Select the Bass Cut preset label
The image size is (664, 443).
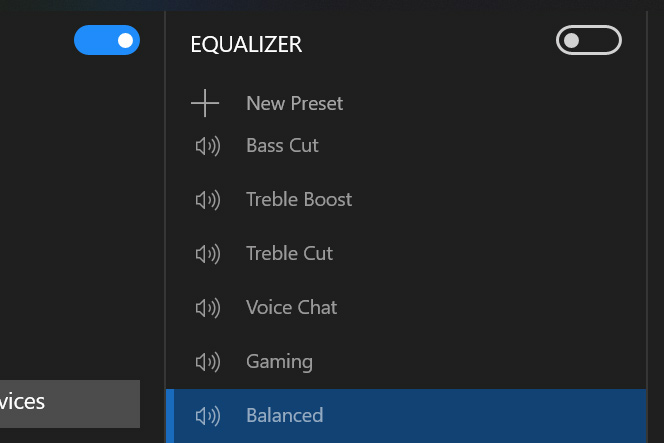click(282, 146)
